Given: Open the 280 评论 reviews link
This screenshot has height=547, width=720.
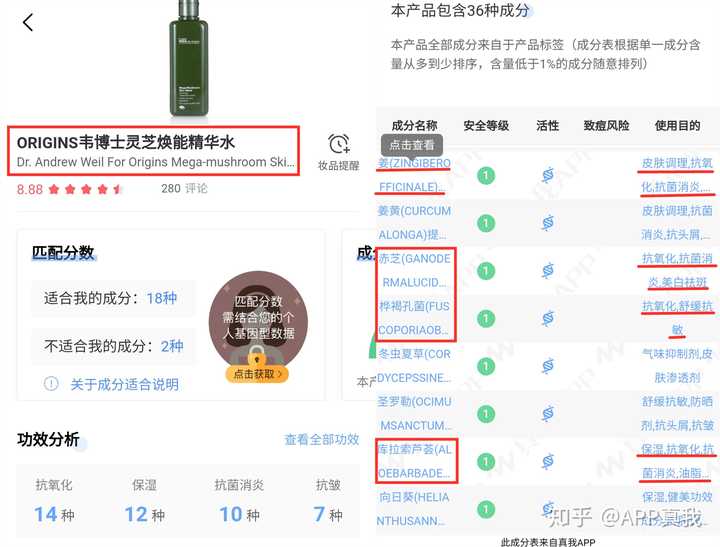Looking at the screenshot, I should 184,188.
